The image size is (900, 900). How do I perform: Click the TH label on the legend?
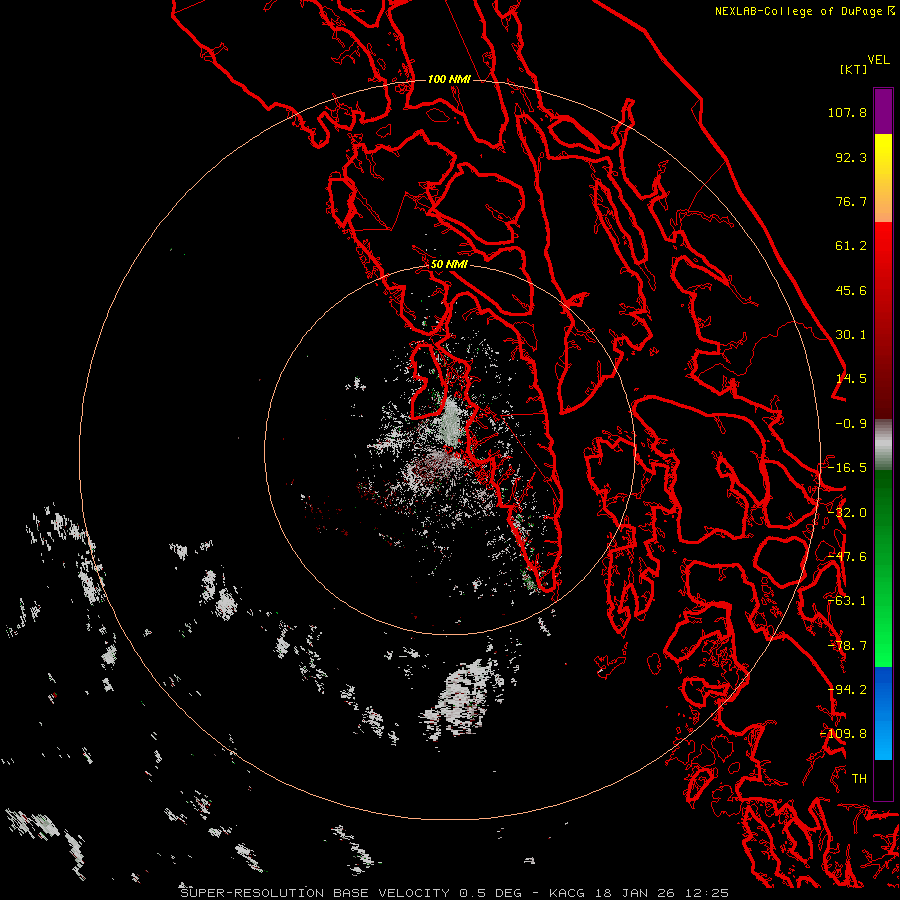pyautogui.click(x=859, y=779)
